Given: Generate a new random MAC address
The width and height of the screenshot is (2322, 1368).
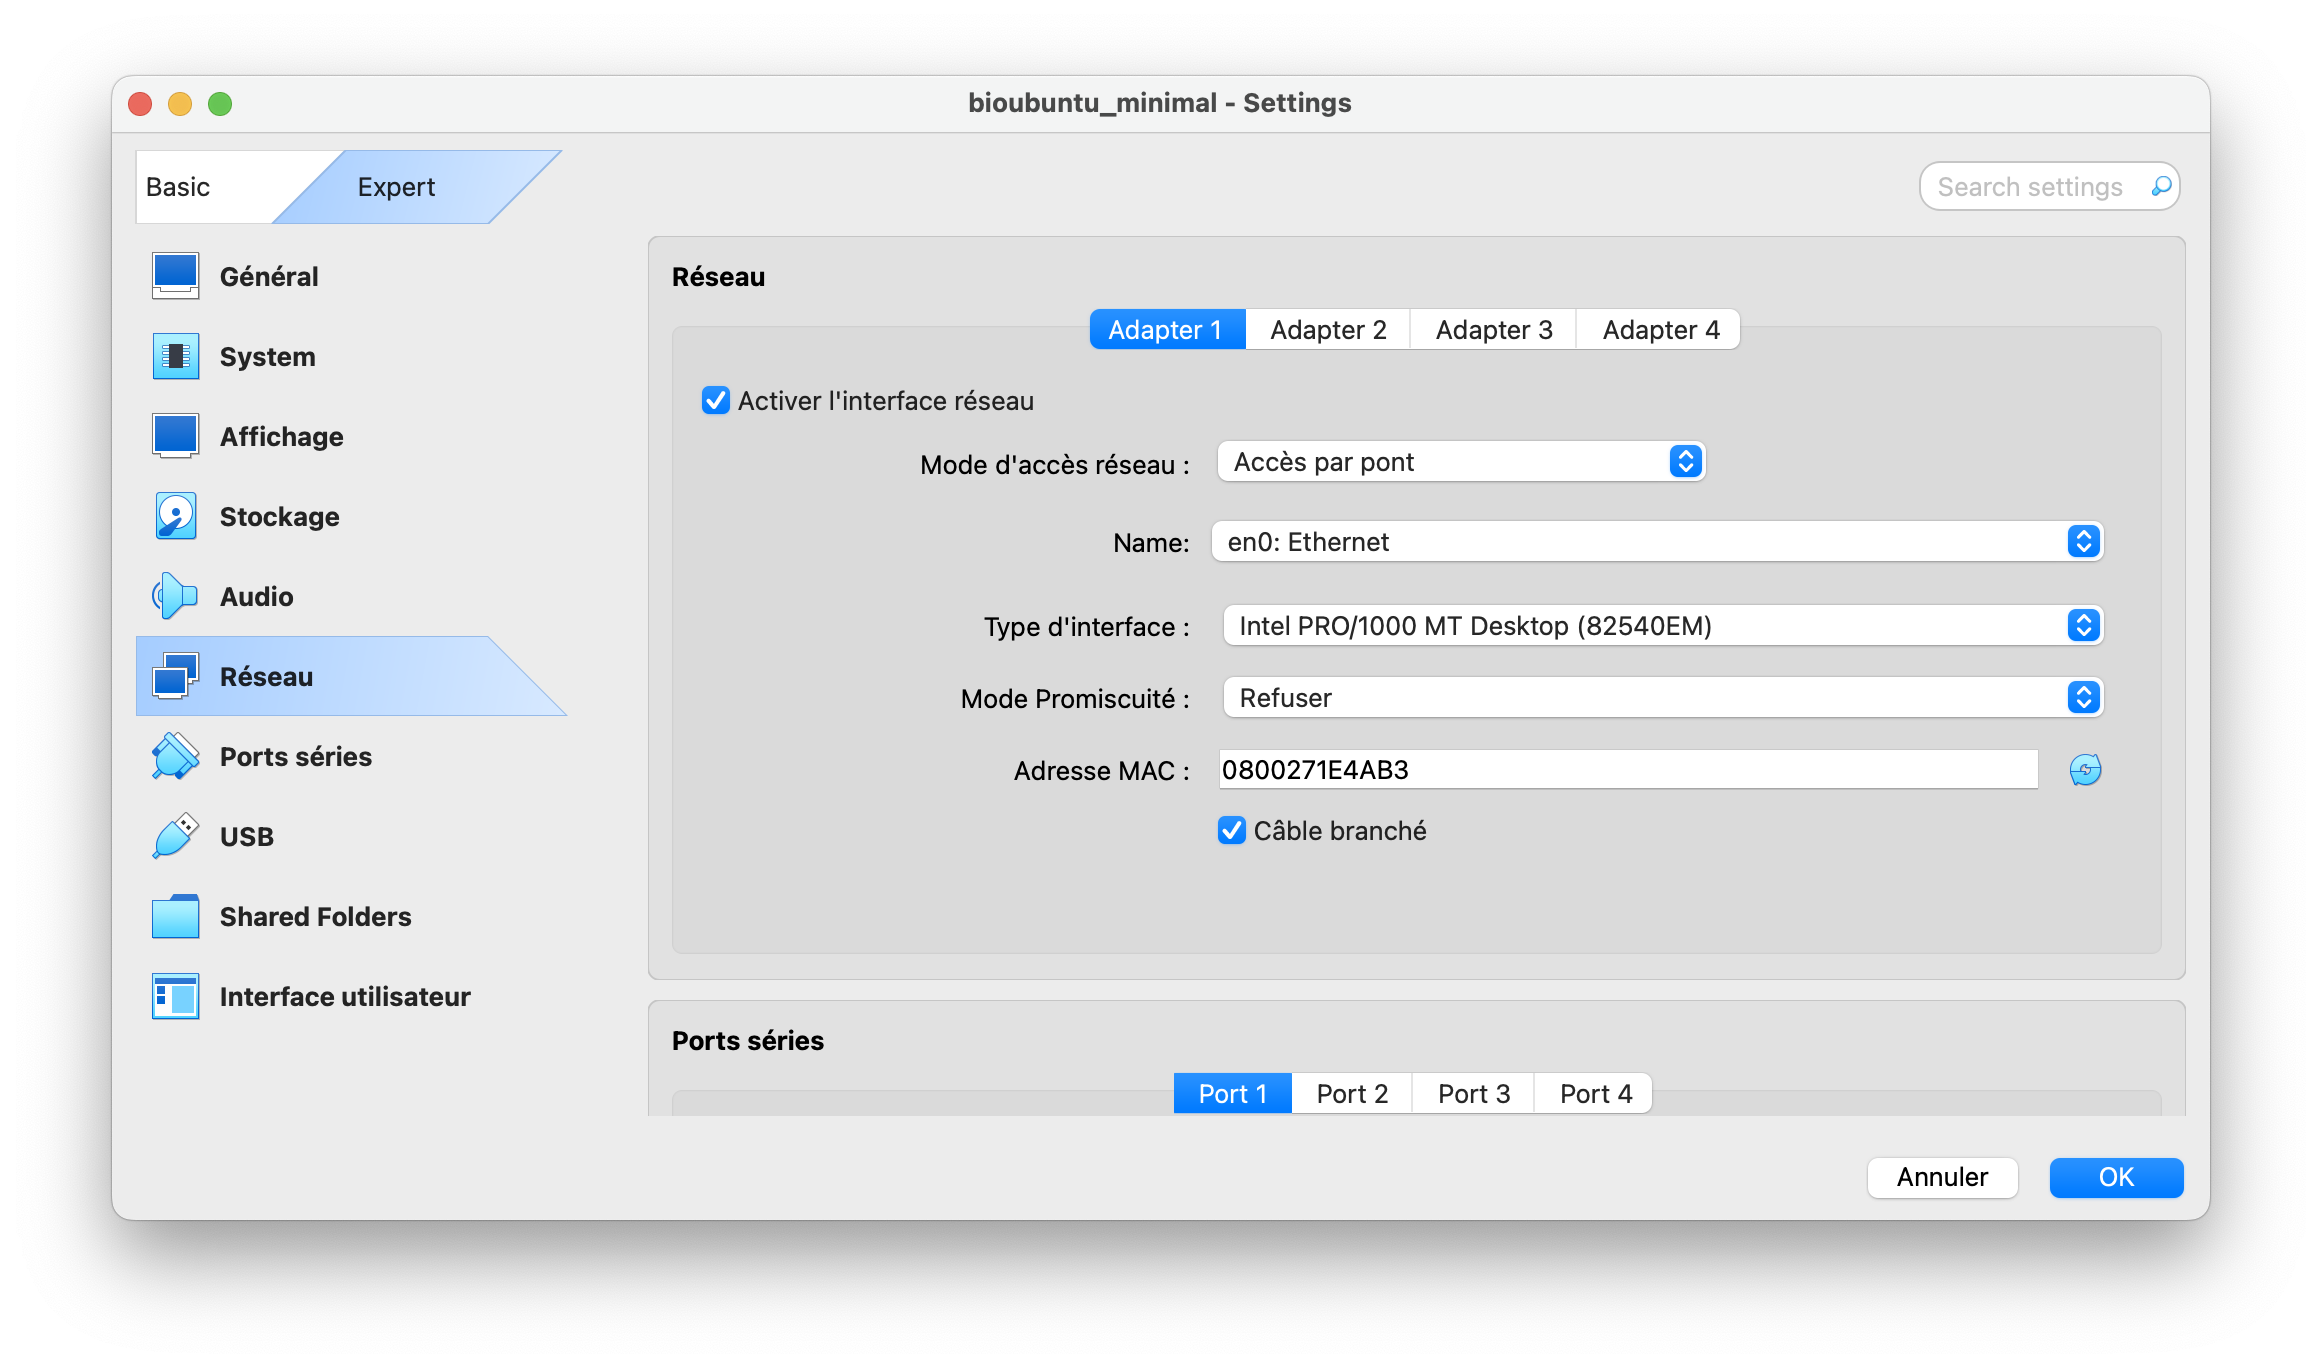Looking at the screenshot, I should (x=2085, y=770).
